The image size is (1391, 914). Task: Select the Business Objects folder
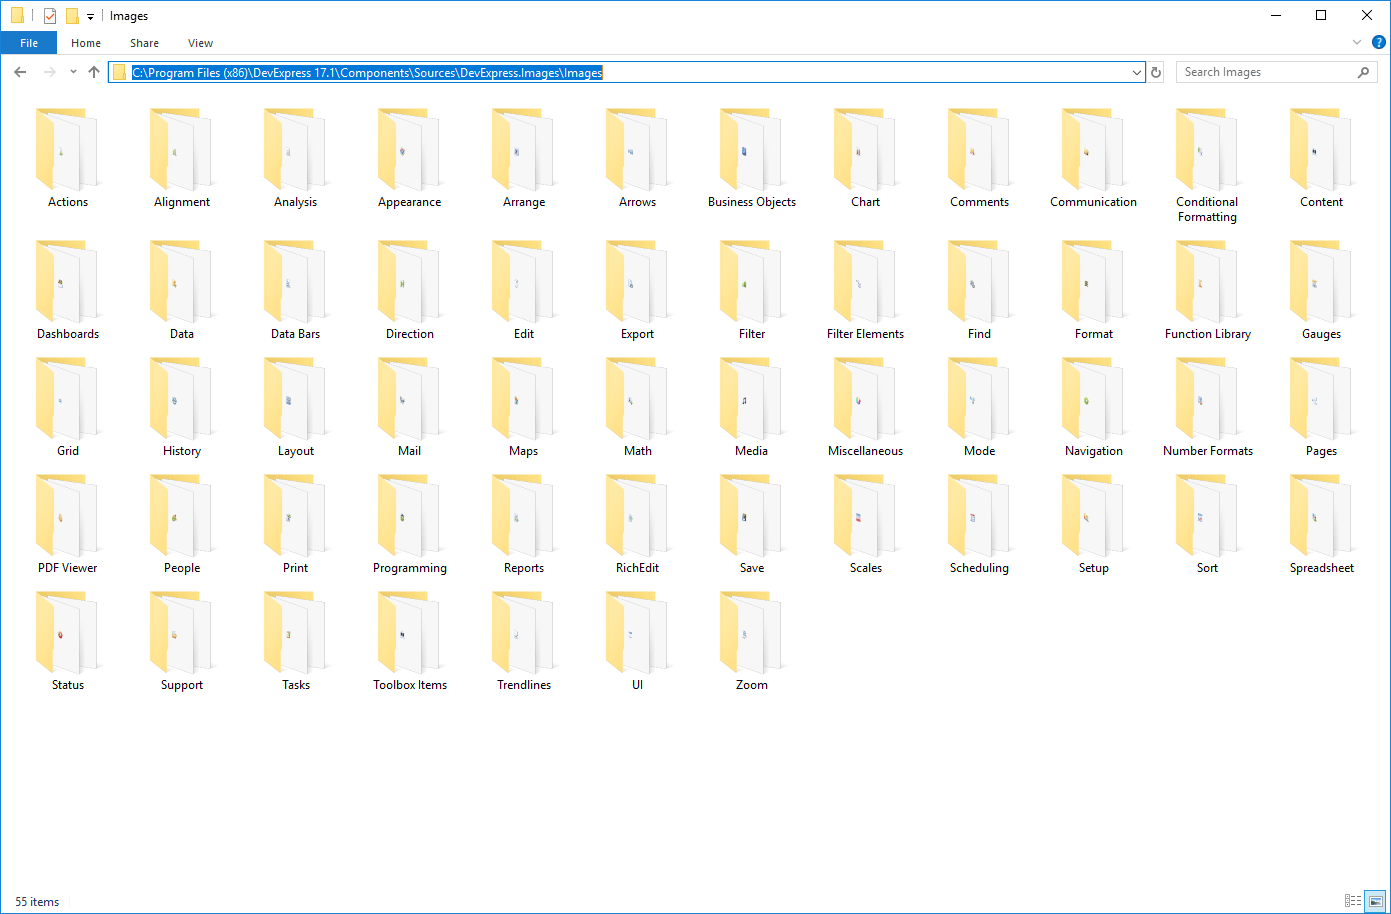click(752, 160)
